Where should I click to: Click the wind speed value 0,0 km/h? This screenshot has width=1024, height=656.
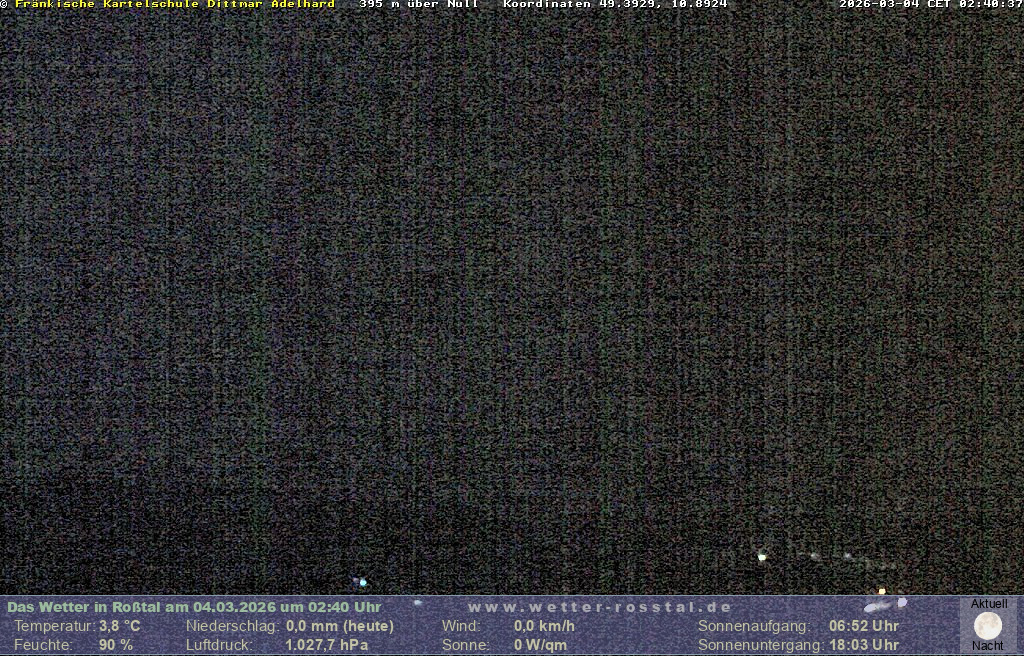(x=544, y=626)
